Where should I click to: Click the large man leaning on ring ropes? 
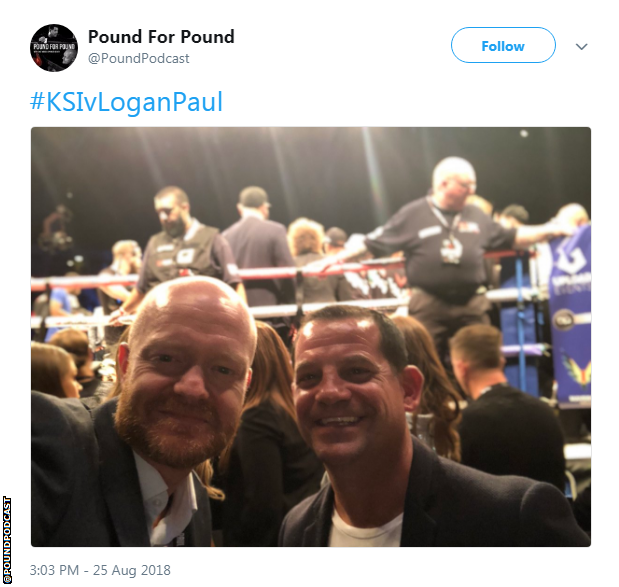(x=444, y=253)
